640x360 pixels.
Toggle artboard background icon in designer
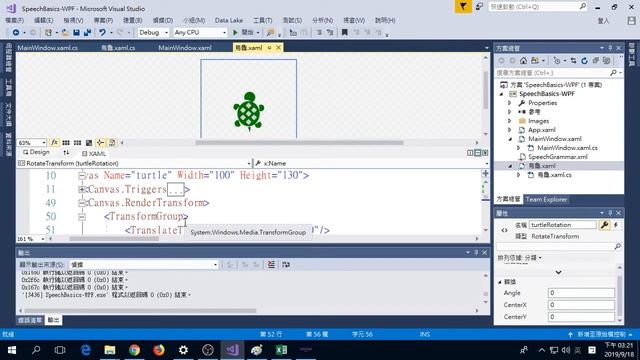(89, 142)
